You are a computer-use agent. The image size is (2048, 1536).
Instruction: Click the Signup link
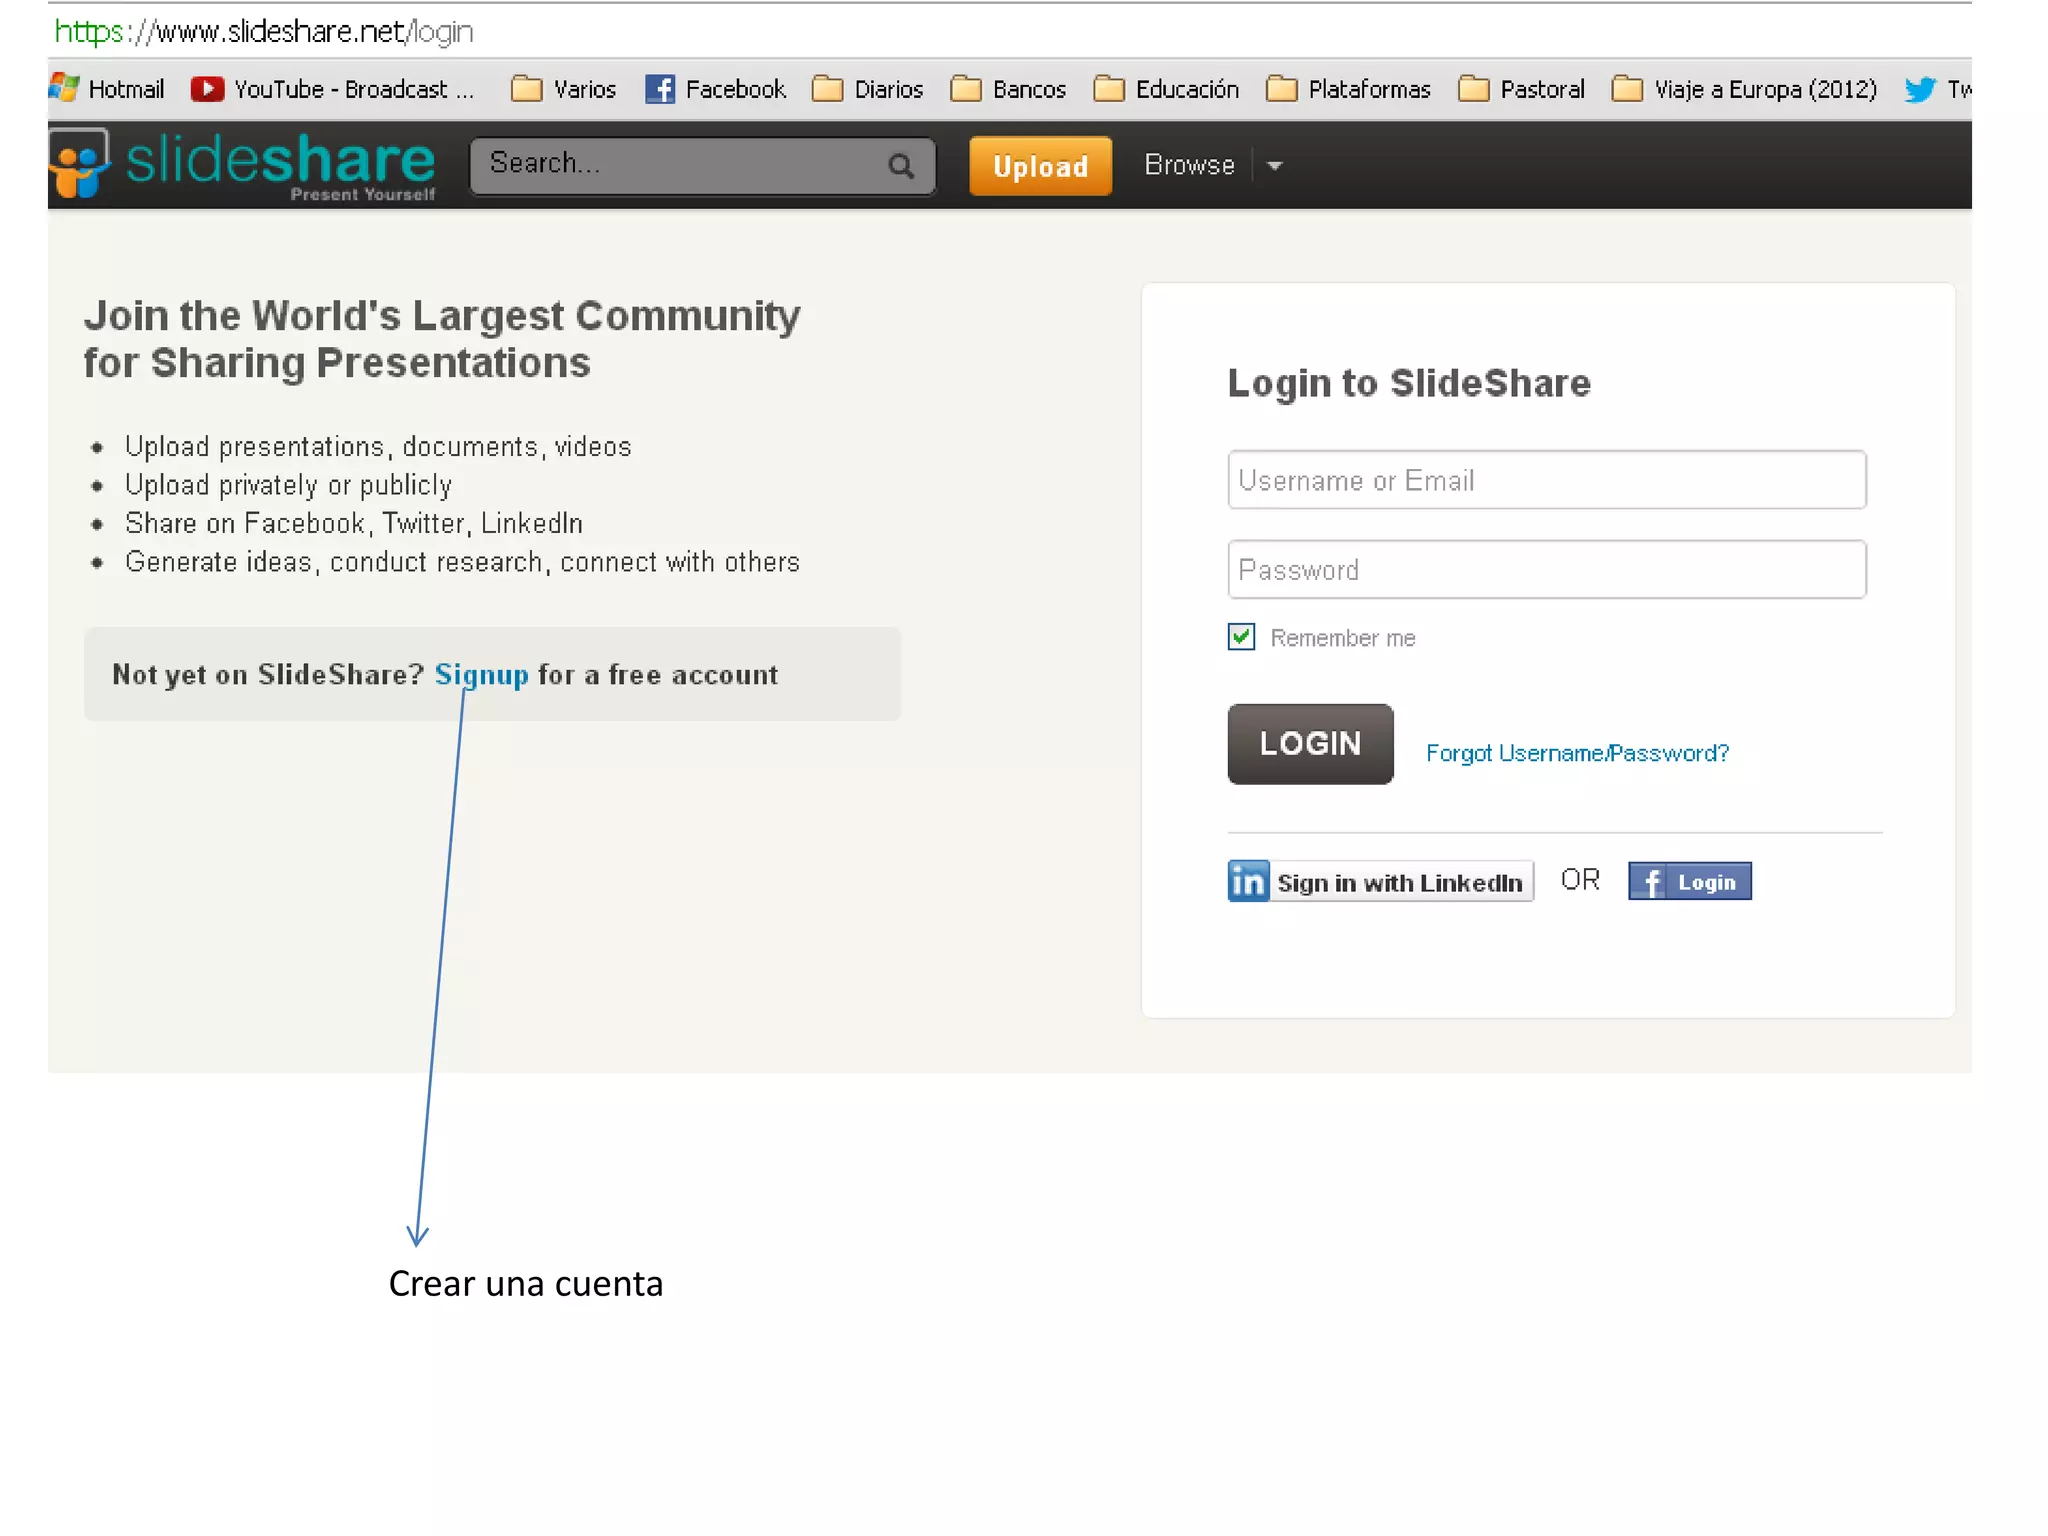pyautogui.click(x=481, y=675)
